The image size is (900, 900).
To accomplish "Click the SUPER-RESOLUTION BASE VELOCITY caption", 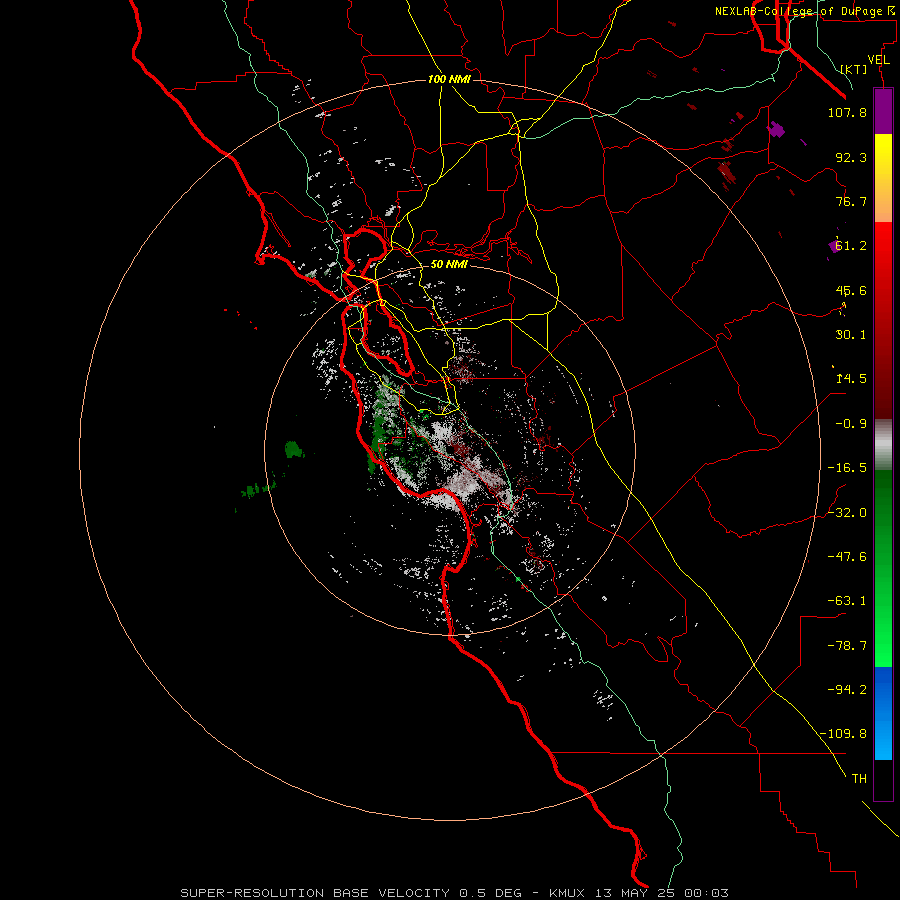I will [315, 893].
